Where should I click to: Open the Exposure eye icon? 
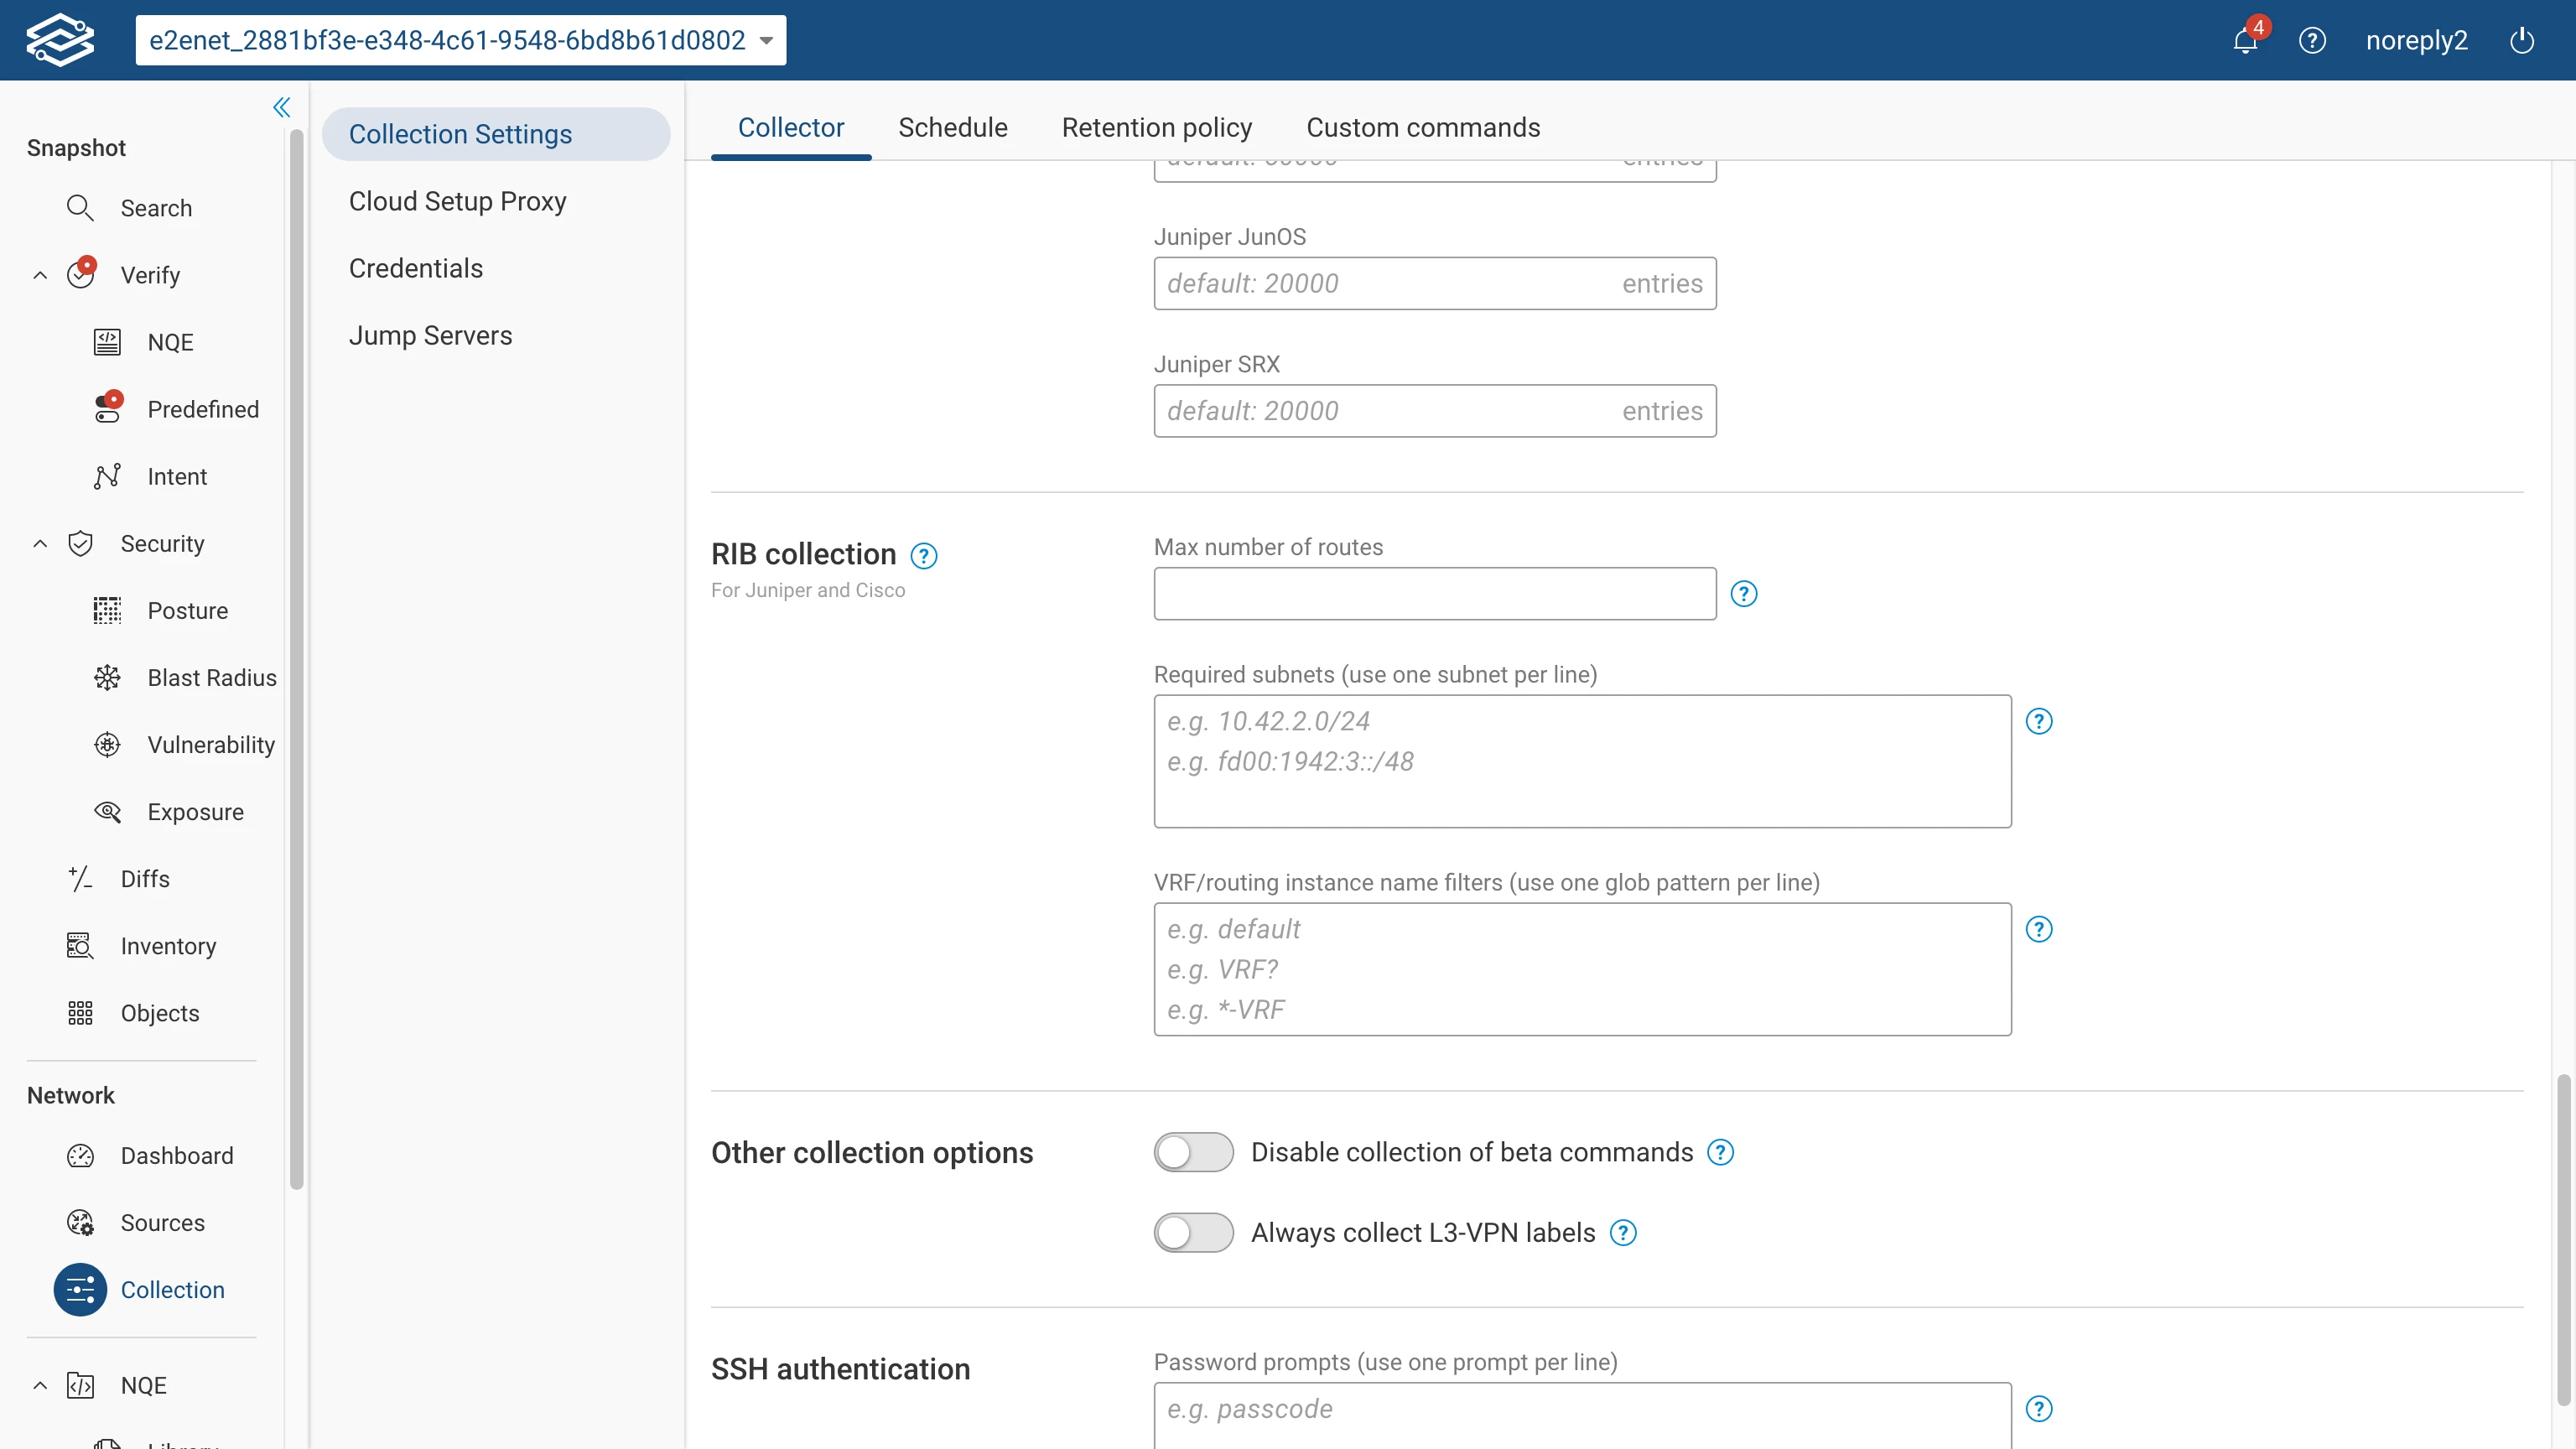point(107,812)
